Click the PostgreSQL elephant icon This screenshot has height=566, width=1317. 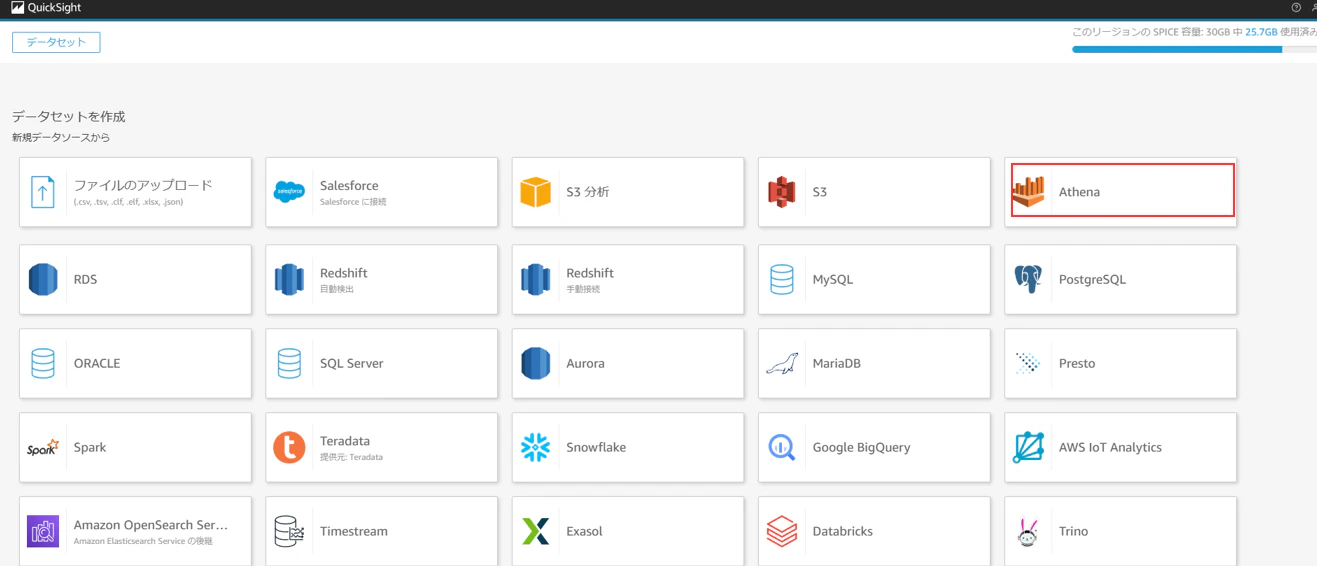tap(1028, 279)
